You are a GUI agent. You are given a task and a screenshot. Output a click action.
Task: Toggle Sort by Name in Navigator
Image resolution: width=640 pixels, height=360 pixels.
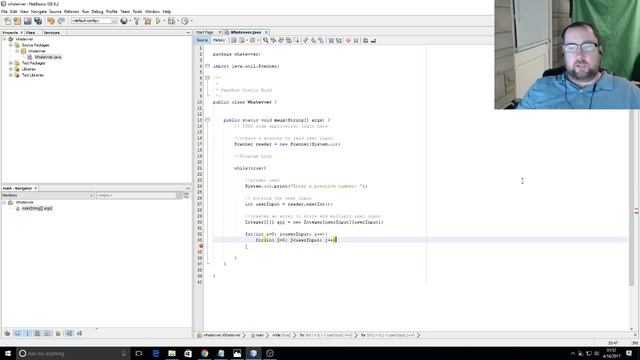[69, 333]
